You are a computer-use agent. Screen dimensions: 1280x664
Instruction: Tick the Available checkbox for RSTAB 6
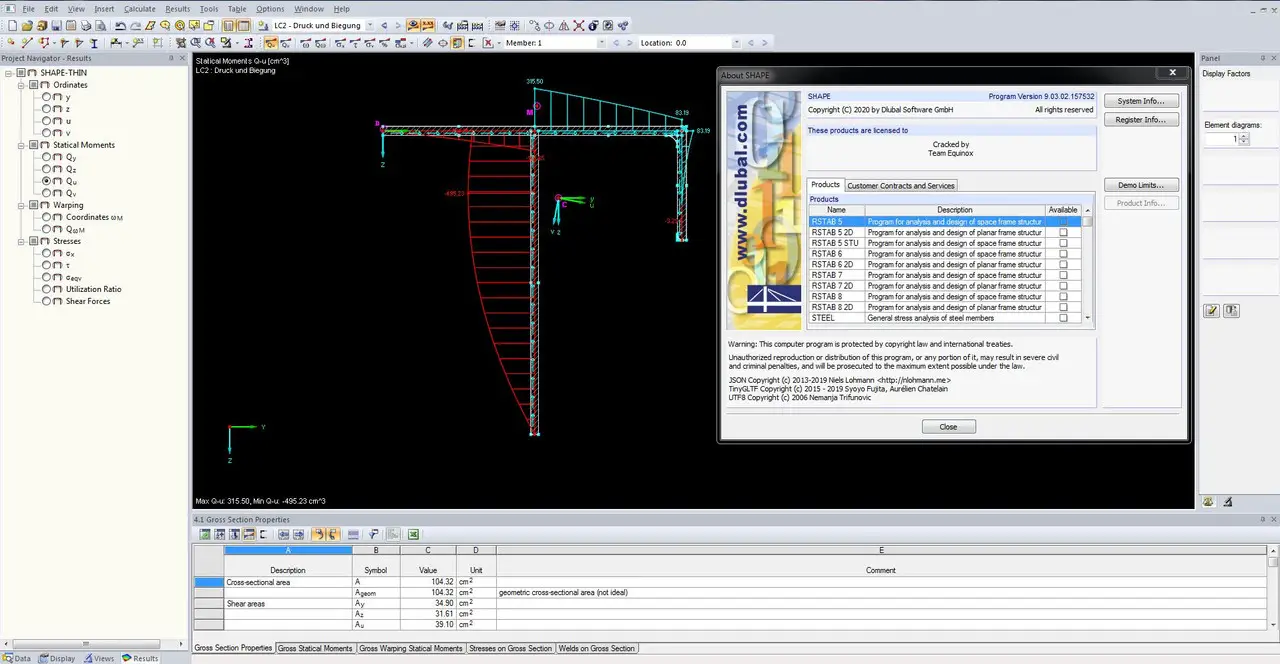click(x=1063, y=254)
